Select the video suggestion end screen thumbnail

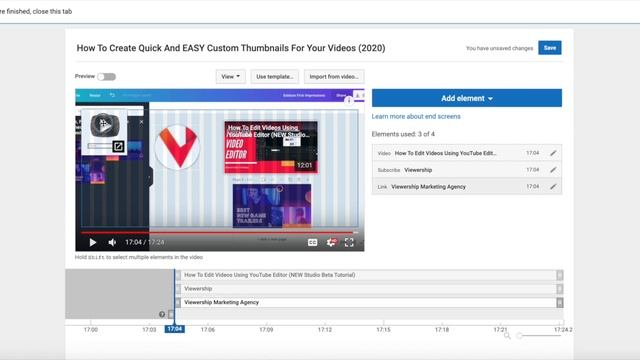pyautogui.click(x=271, y=147)
